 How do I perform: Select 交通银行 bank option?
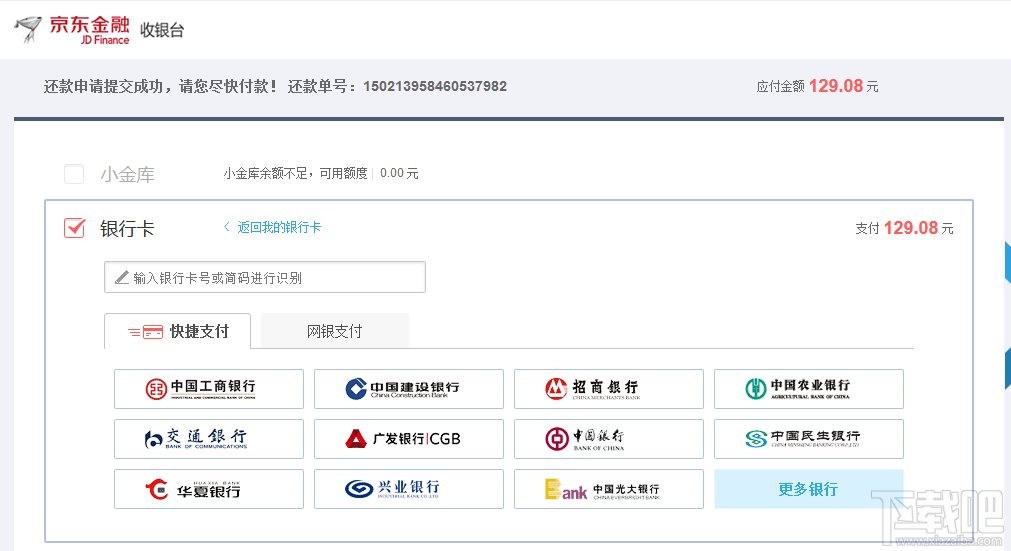point(209,439)
